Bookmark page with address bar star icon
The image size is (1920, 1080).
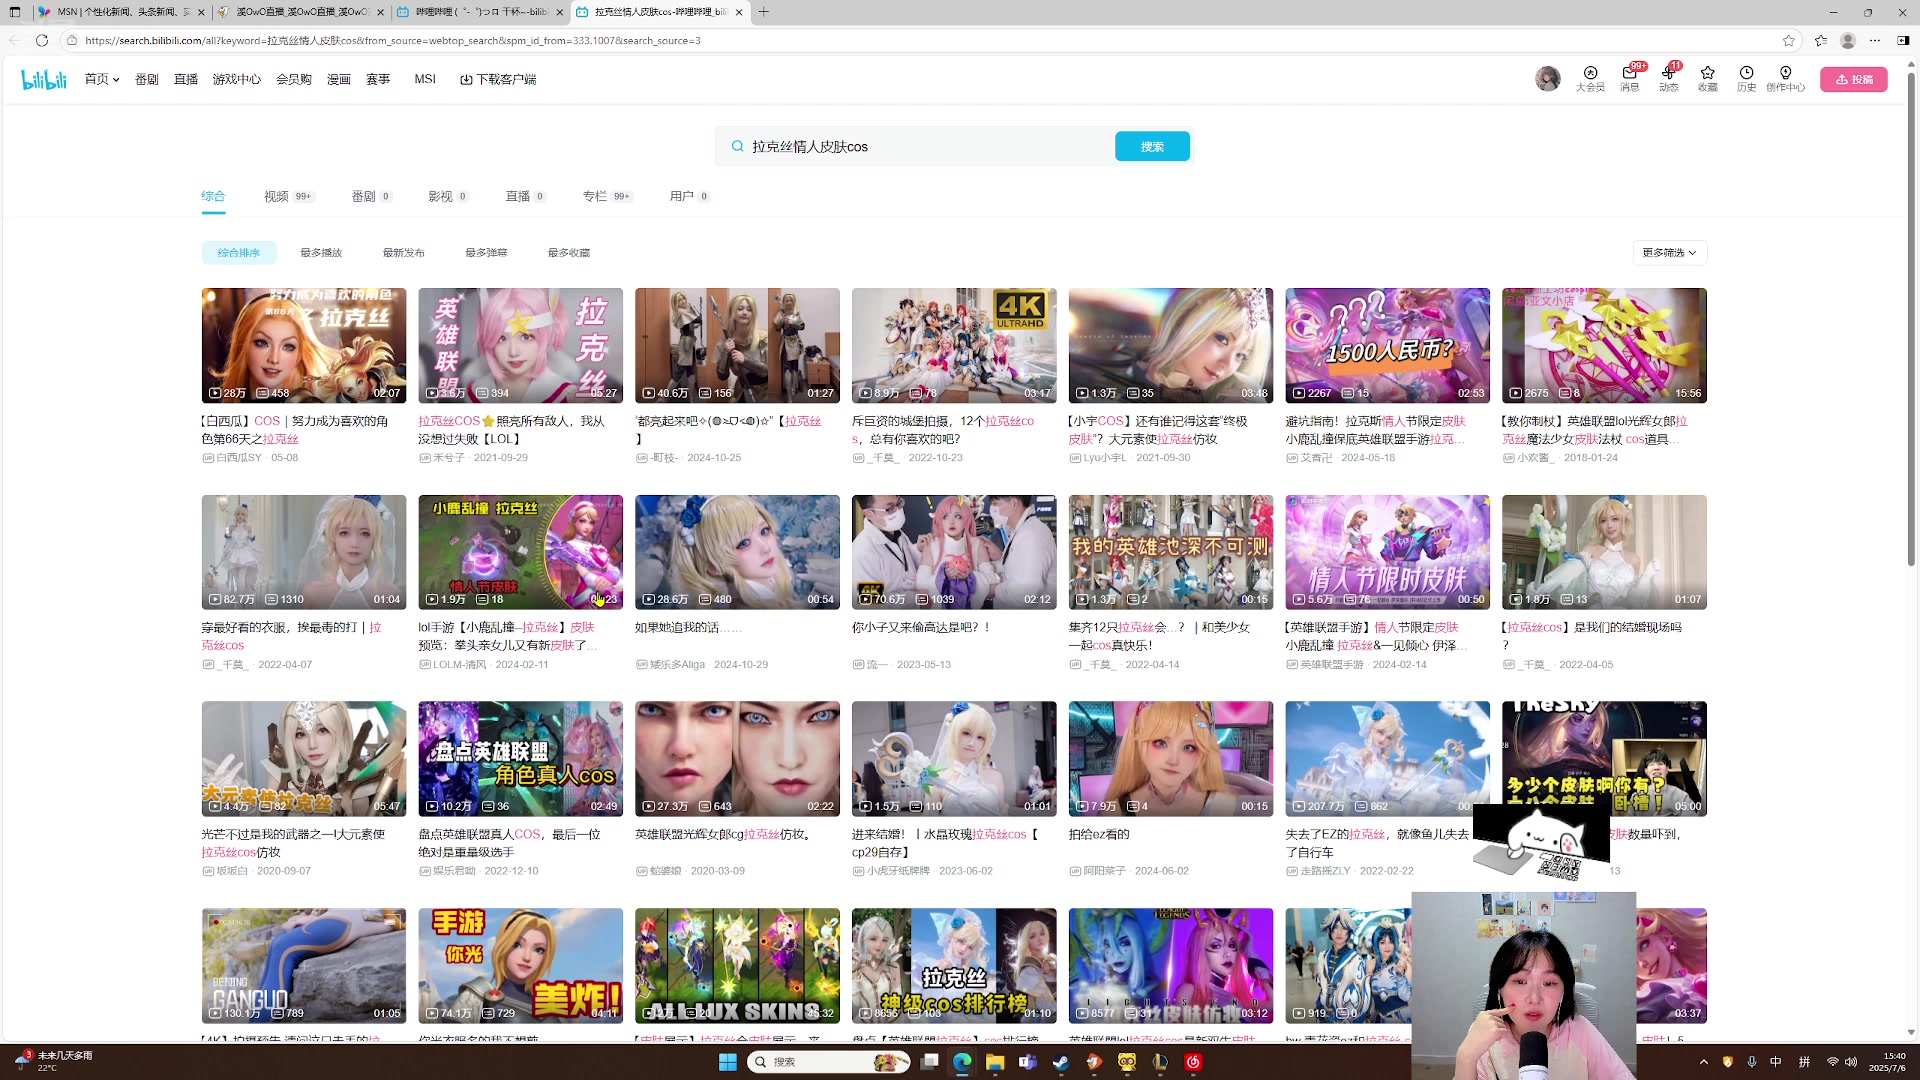point(1789,40)
